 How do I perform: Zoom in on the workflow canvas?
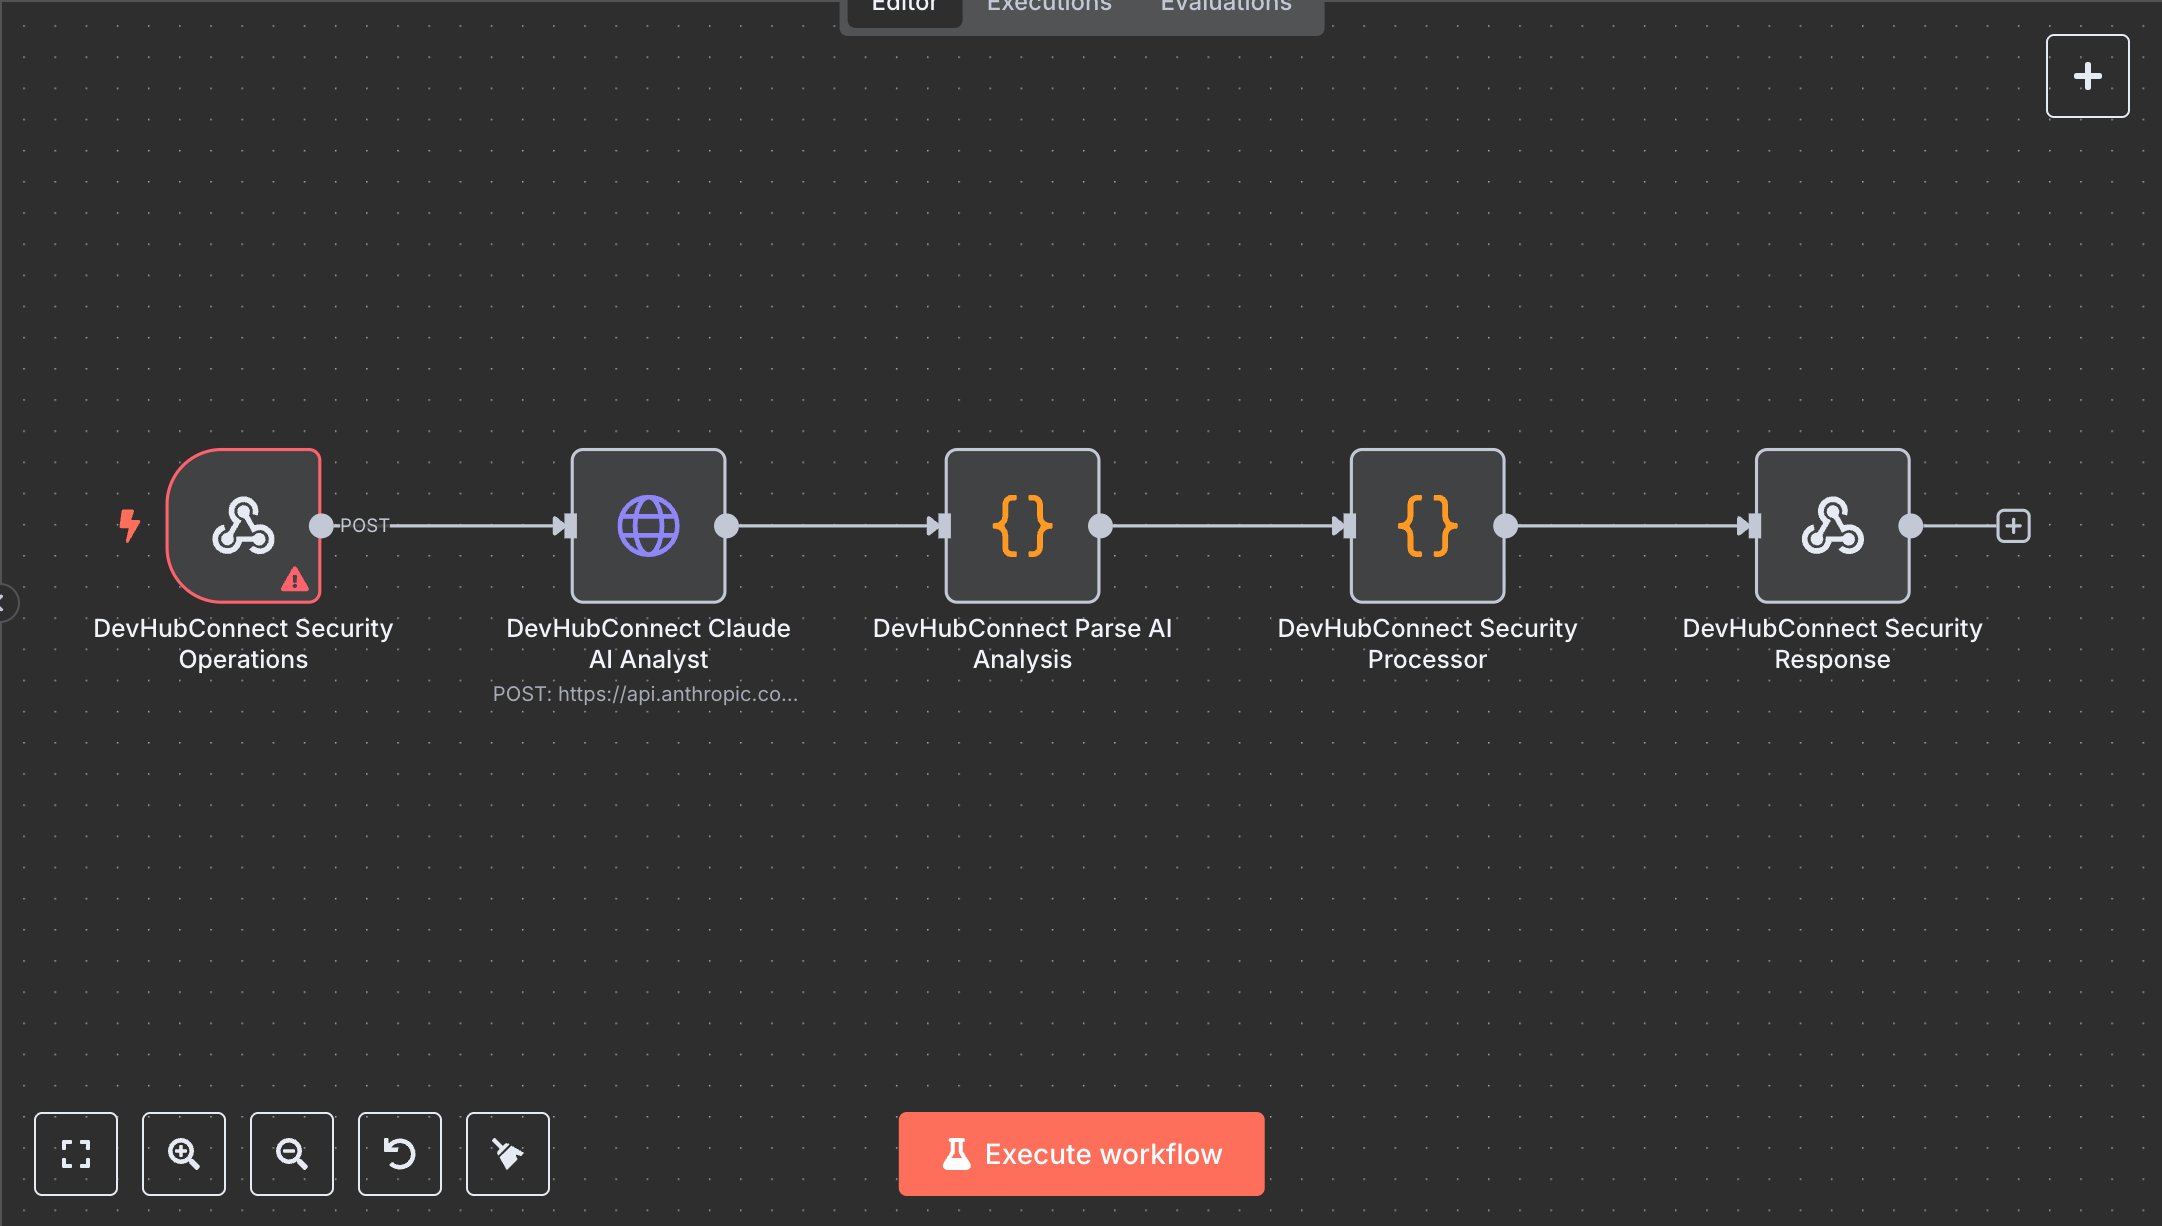(184, 1153)
